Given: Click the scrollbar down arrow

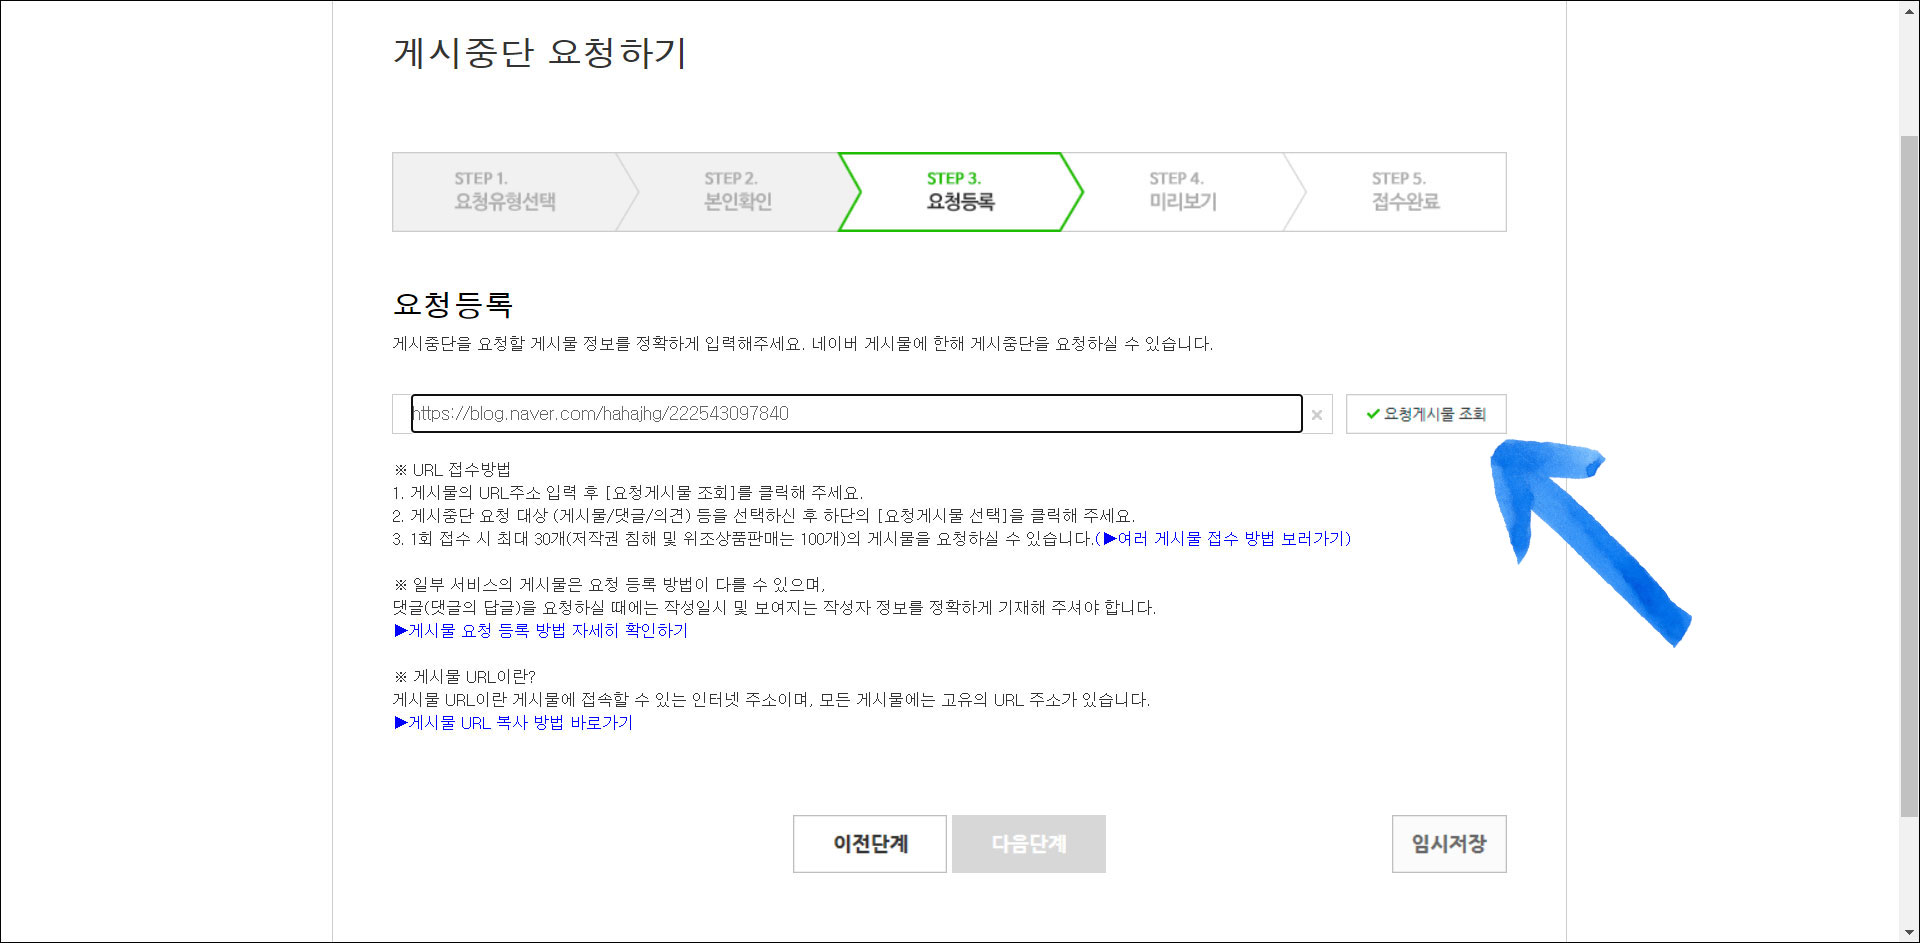Looking at the screenshot, I should pyautogui.click(x=1909, y=933).
